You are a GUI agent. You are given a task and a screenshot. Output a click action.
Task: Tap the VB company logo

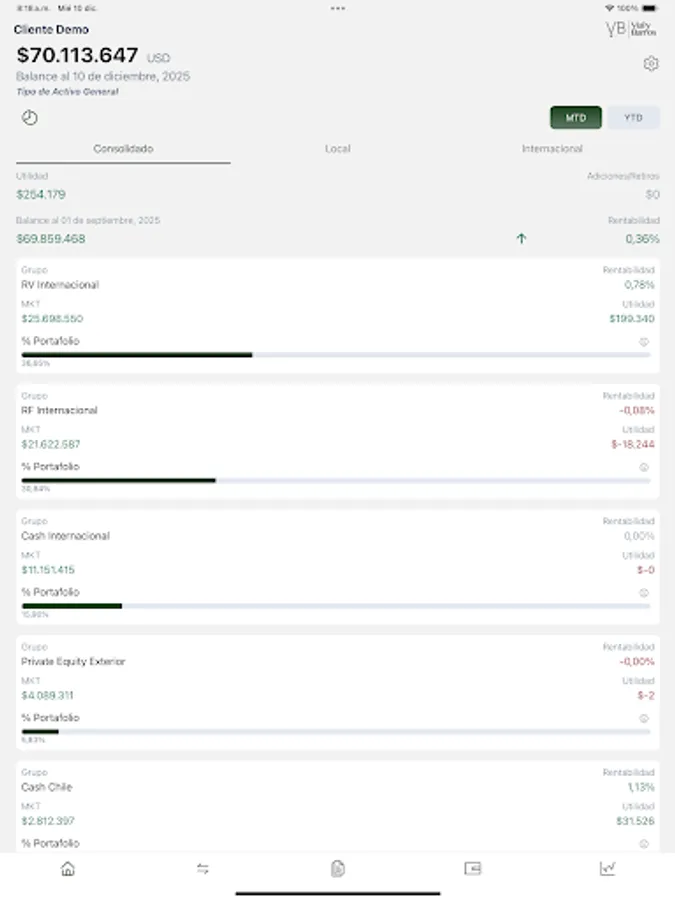coord(631,29)
